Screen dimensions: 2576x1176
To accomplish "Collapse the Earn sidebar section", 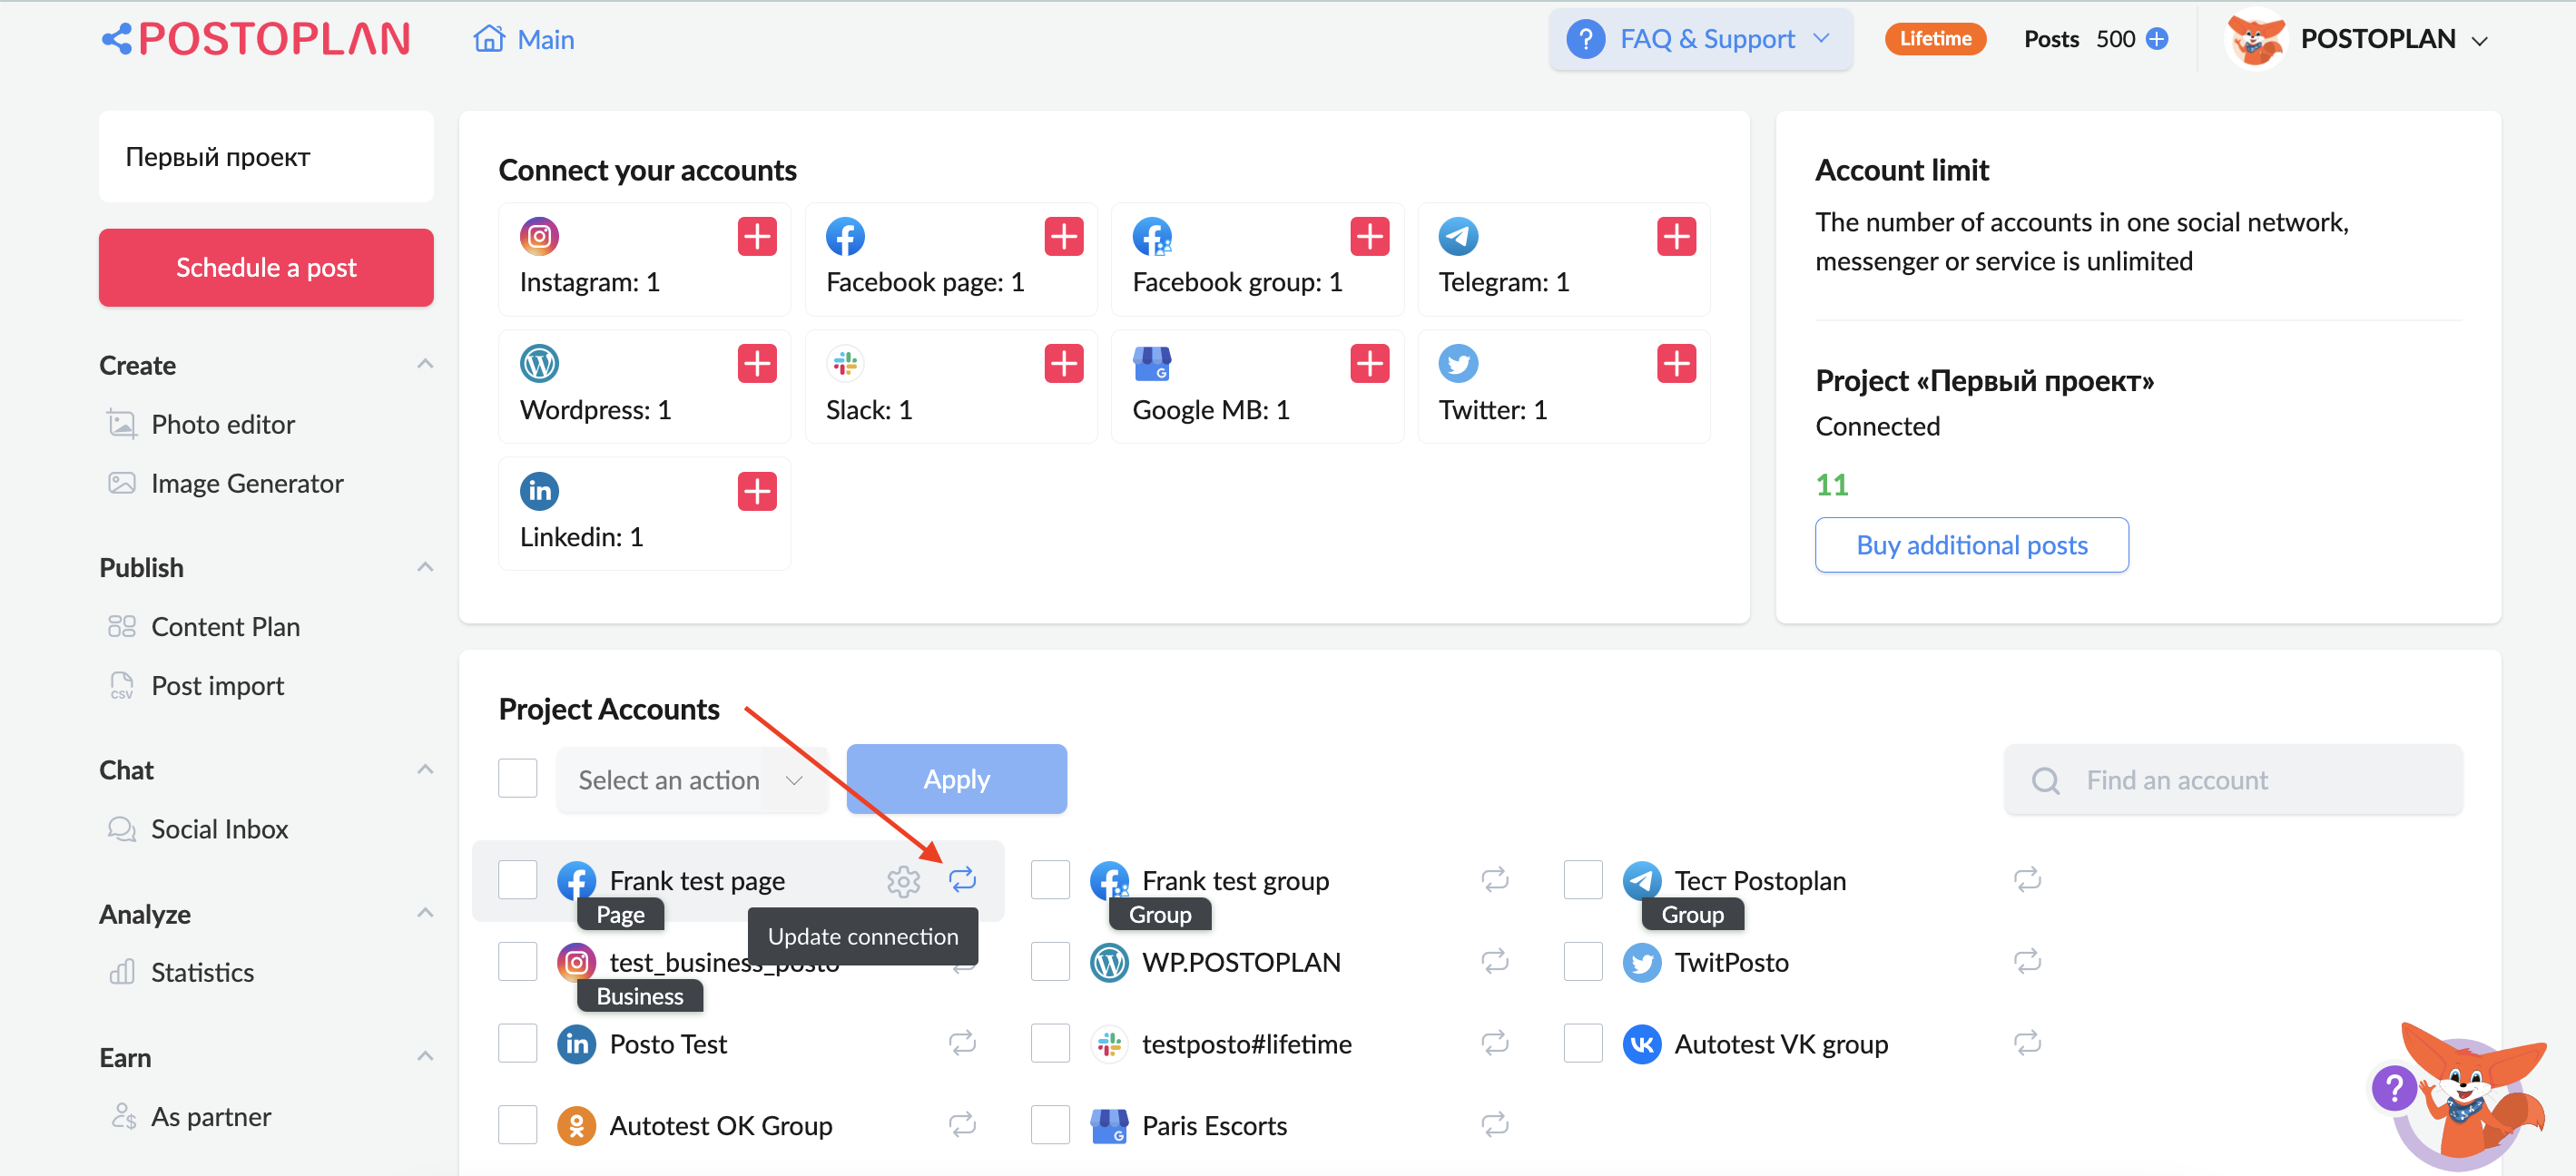I will 425,1057.
